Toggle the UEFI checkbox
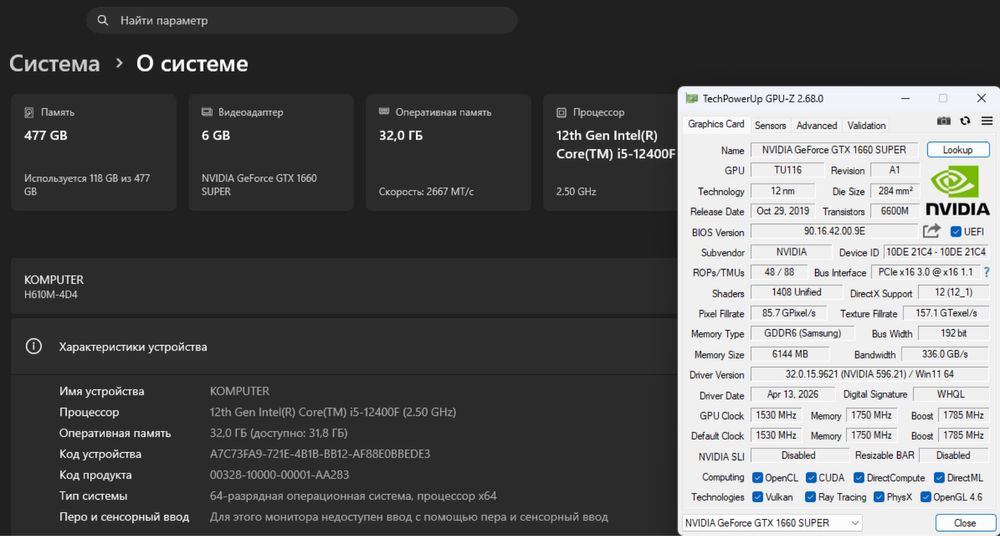This screenshot has height=536, width=1000. click(x=956, y=232)
